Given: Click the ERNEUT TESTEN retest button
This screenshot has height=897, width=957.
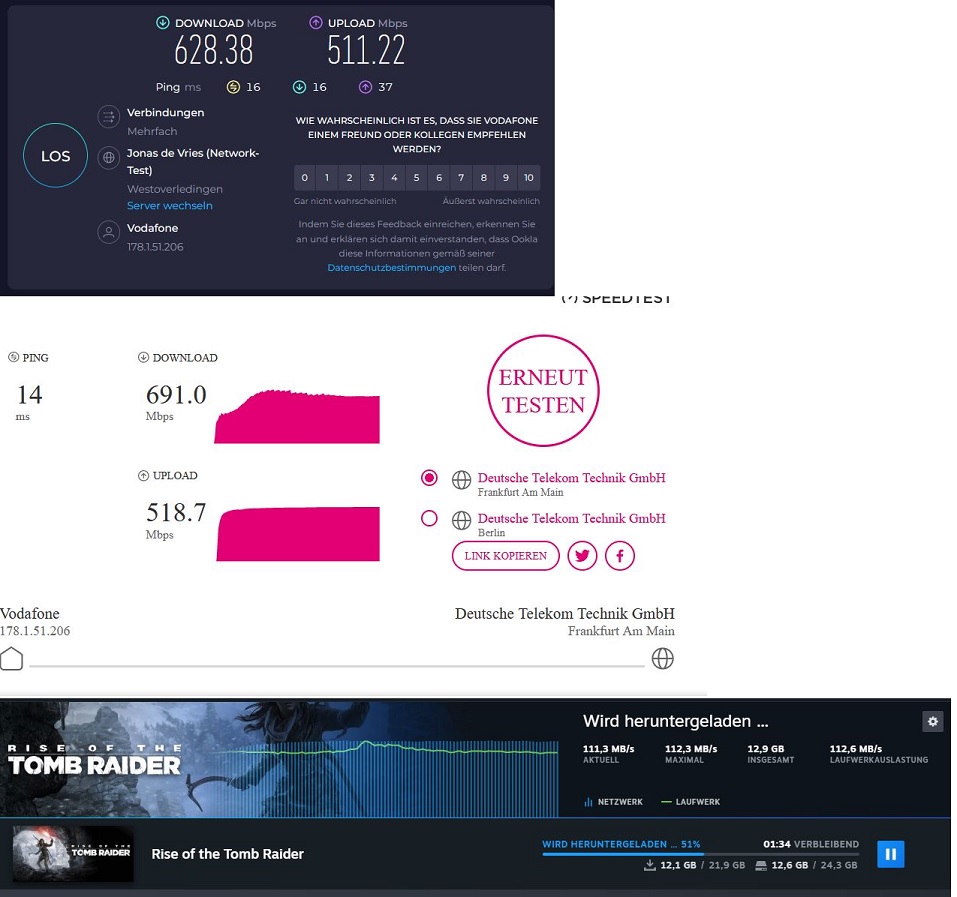Looking at the screenshot, I should pyautogui.click(x=543, y=391).
